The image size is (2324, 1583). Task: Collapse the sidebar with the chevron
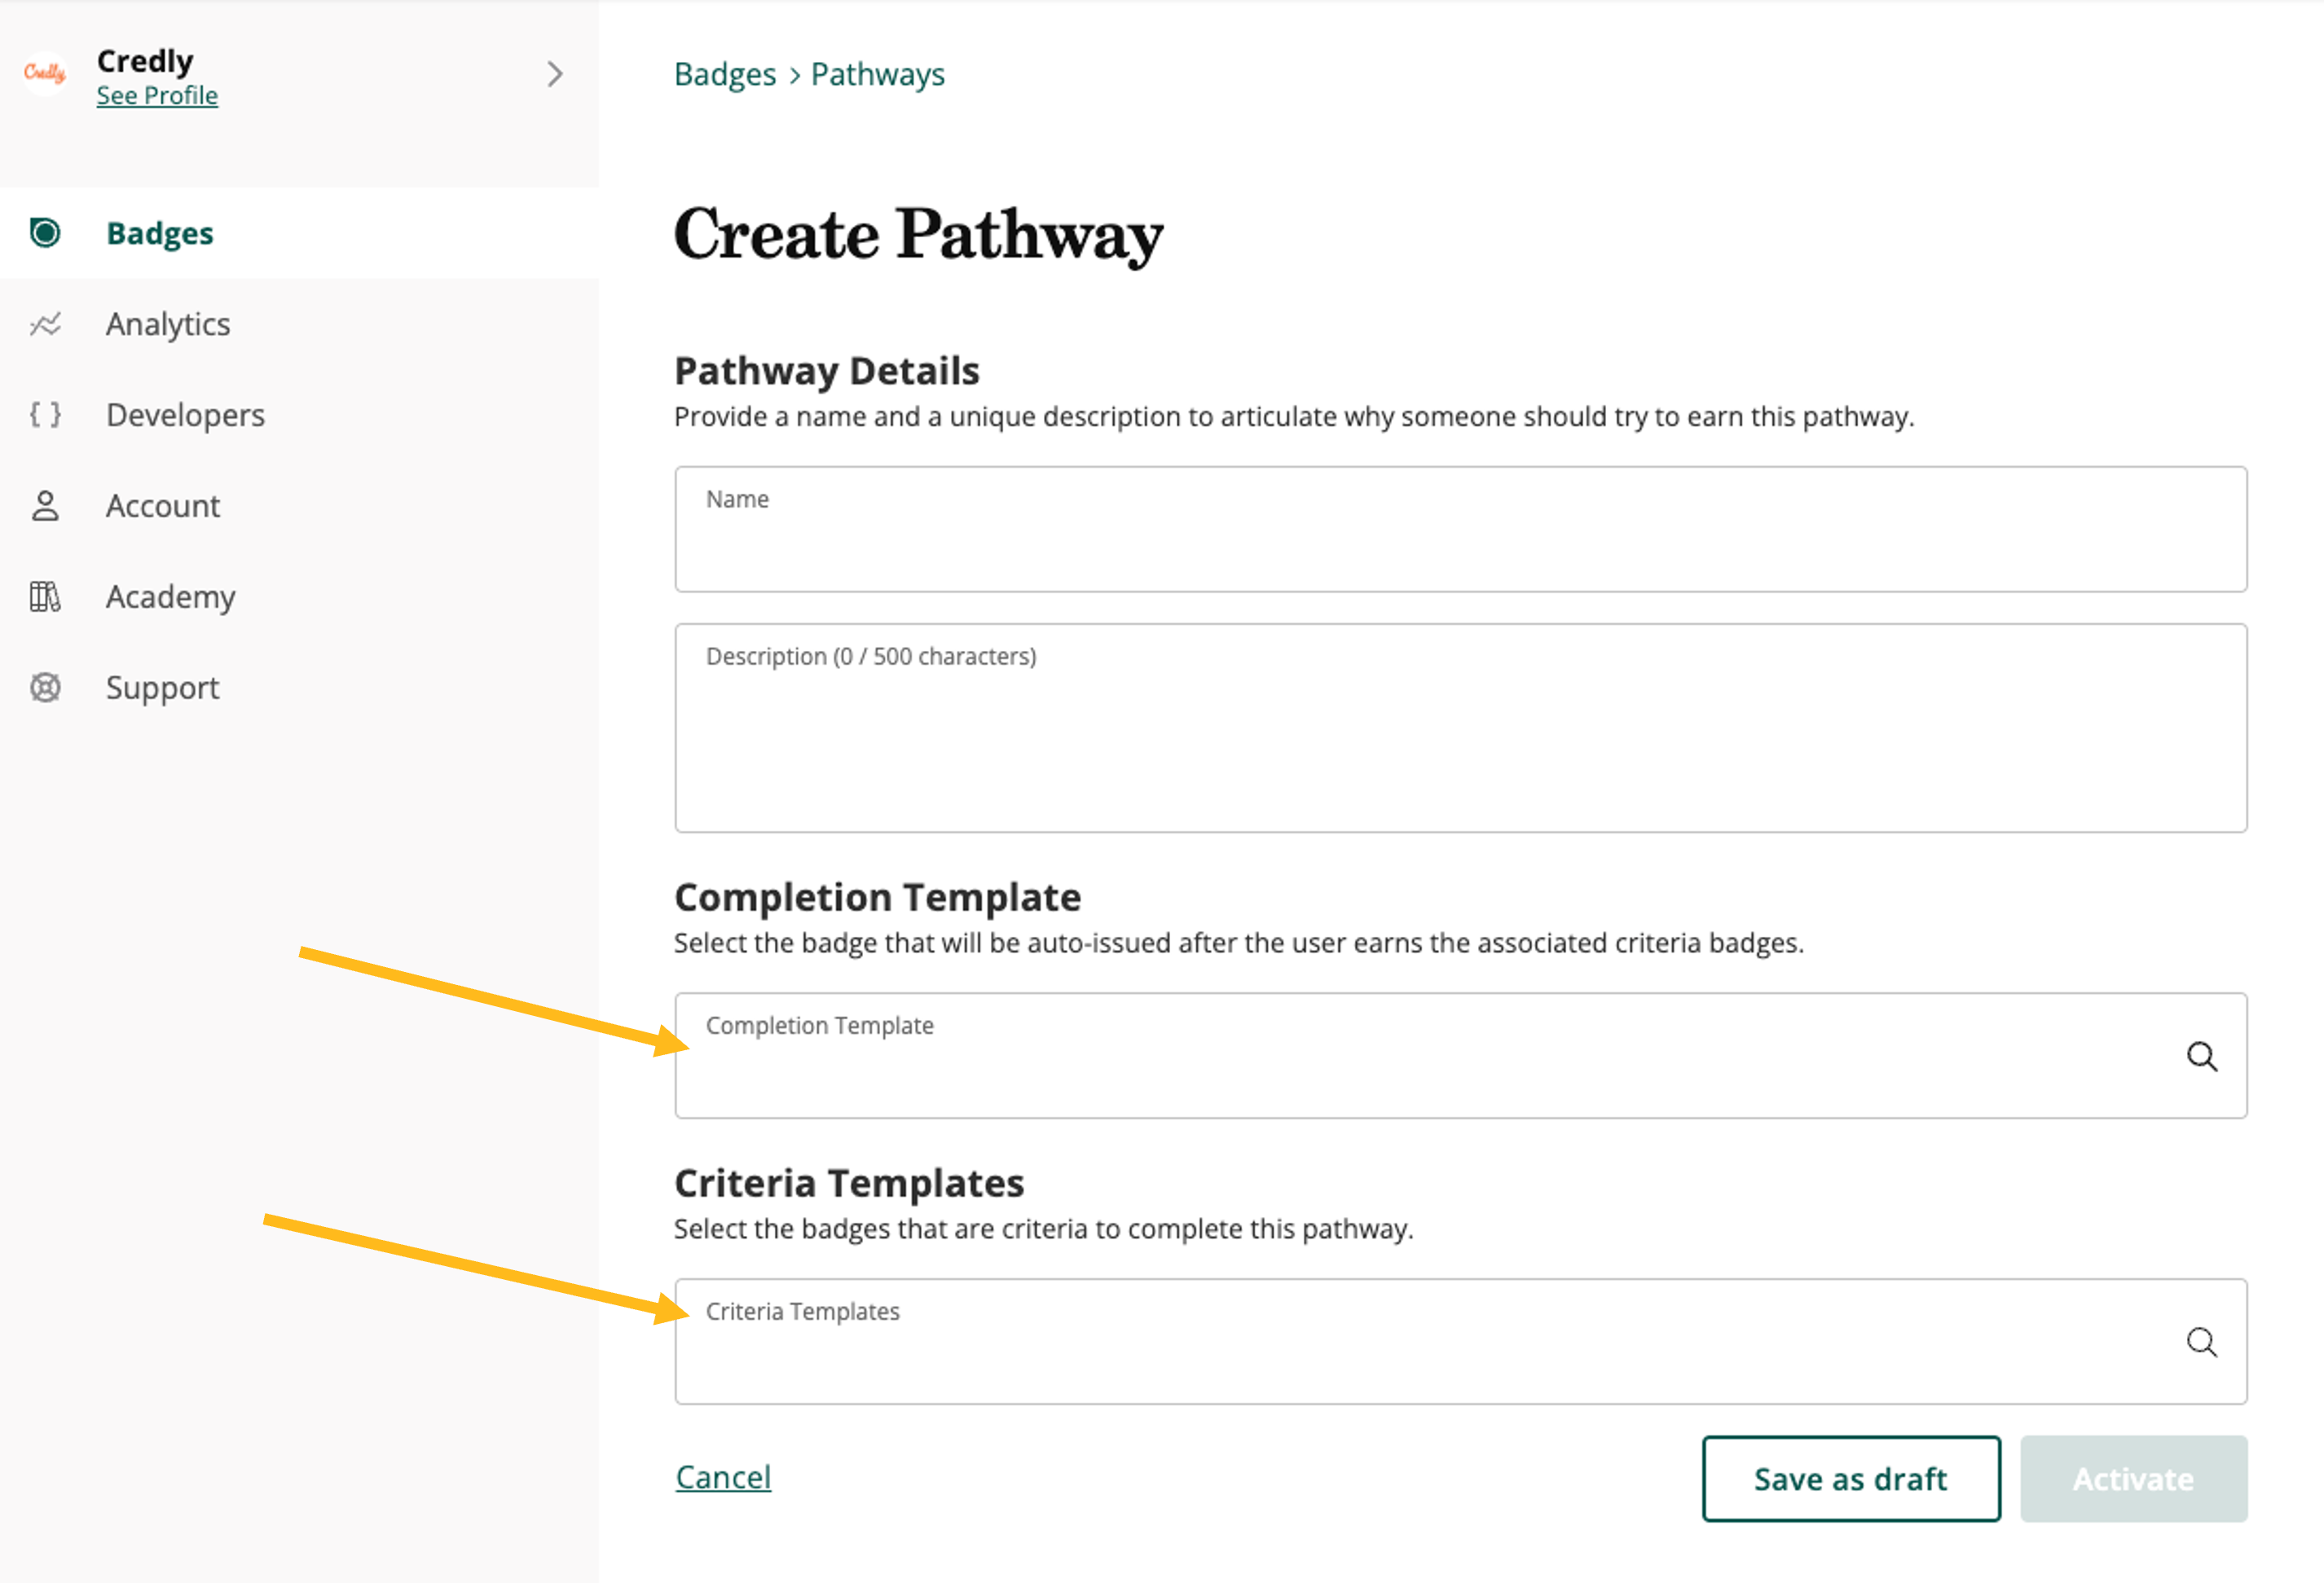point(556,74)
